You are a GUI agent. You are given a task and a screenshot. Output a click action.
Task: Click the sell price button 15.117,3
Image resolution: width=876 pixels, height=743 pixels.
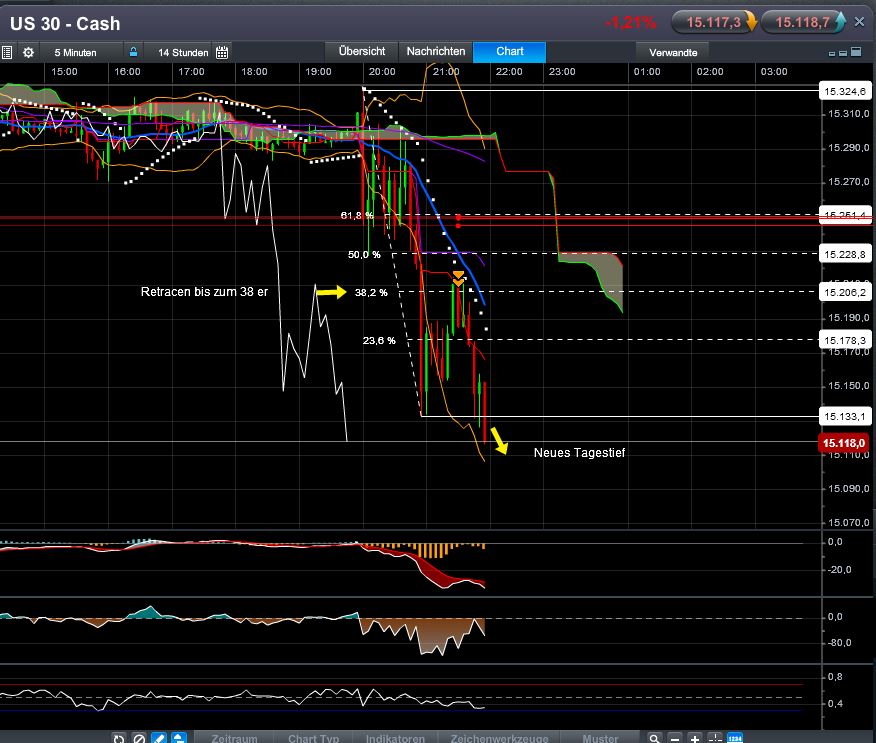tap(714, 22)
